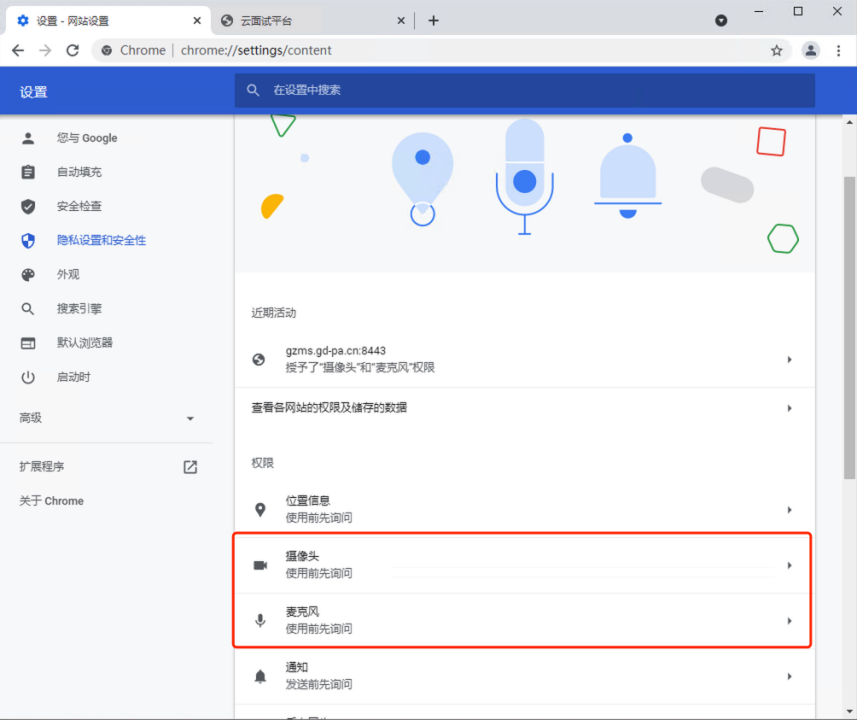
Task: Click the 外观 palette icon
Action: coord(28,274)
